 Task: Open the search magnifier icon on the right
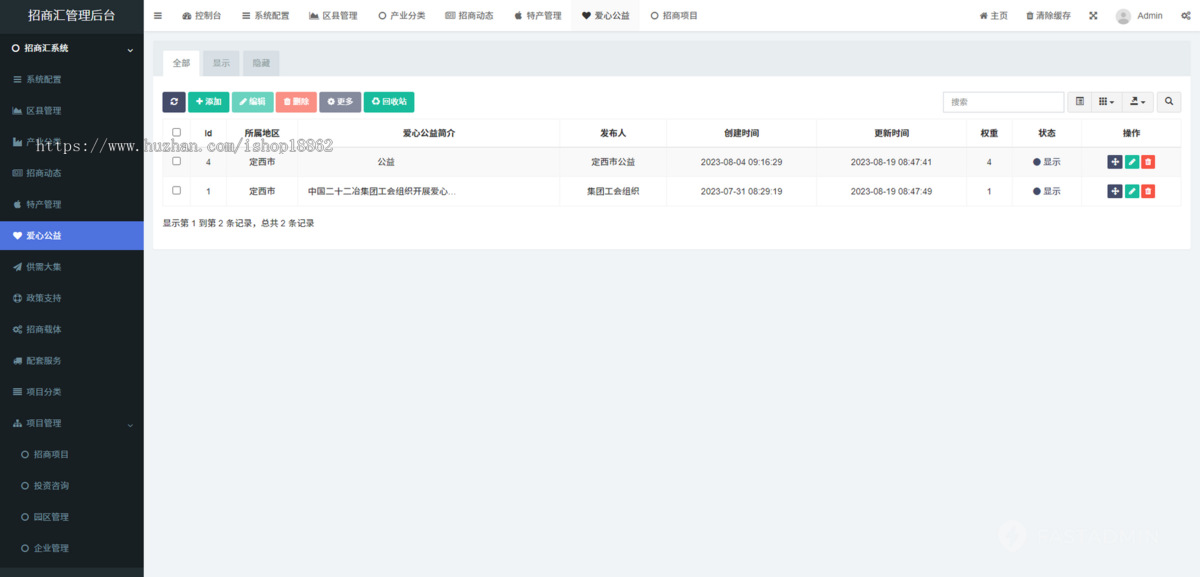1167,101
